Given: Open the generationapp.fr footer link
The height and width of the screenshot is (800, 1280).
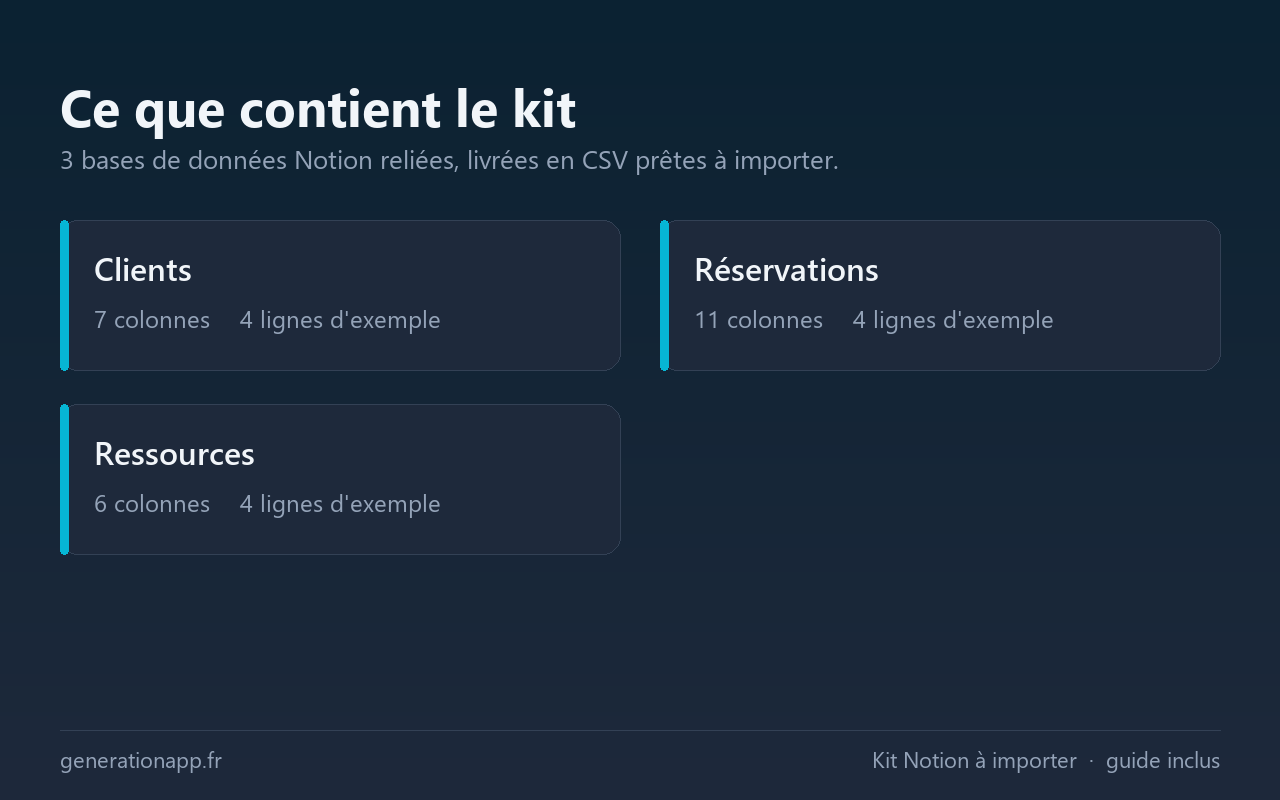Looking at the screenshot, I should click(x=141, y=761).
